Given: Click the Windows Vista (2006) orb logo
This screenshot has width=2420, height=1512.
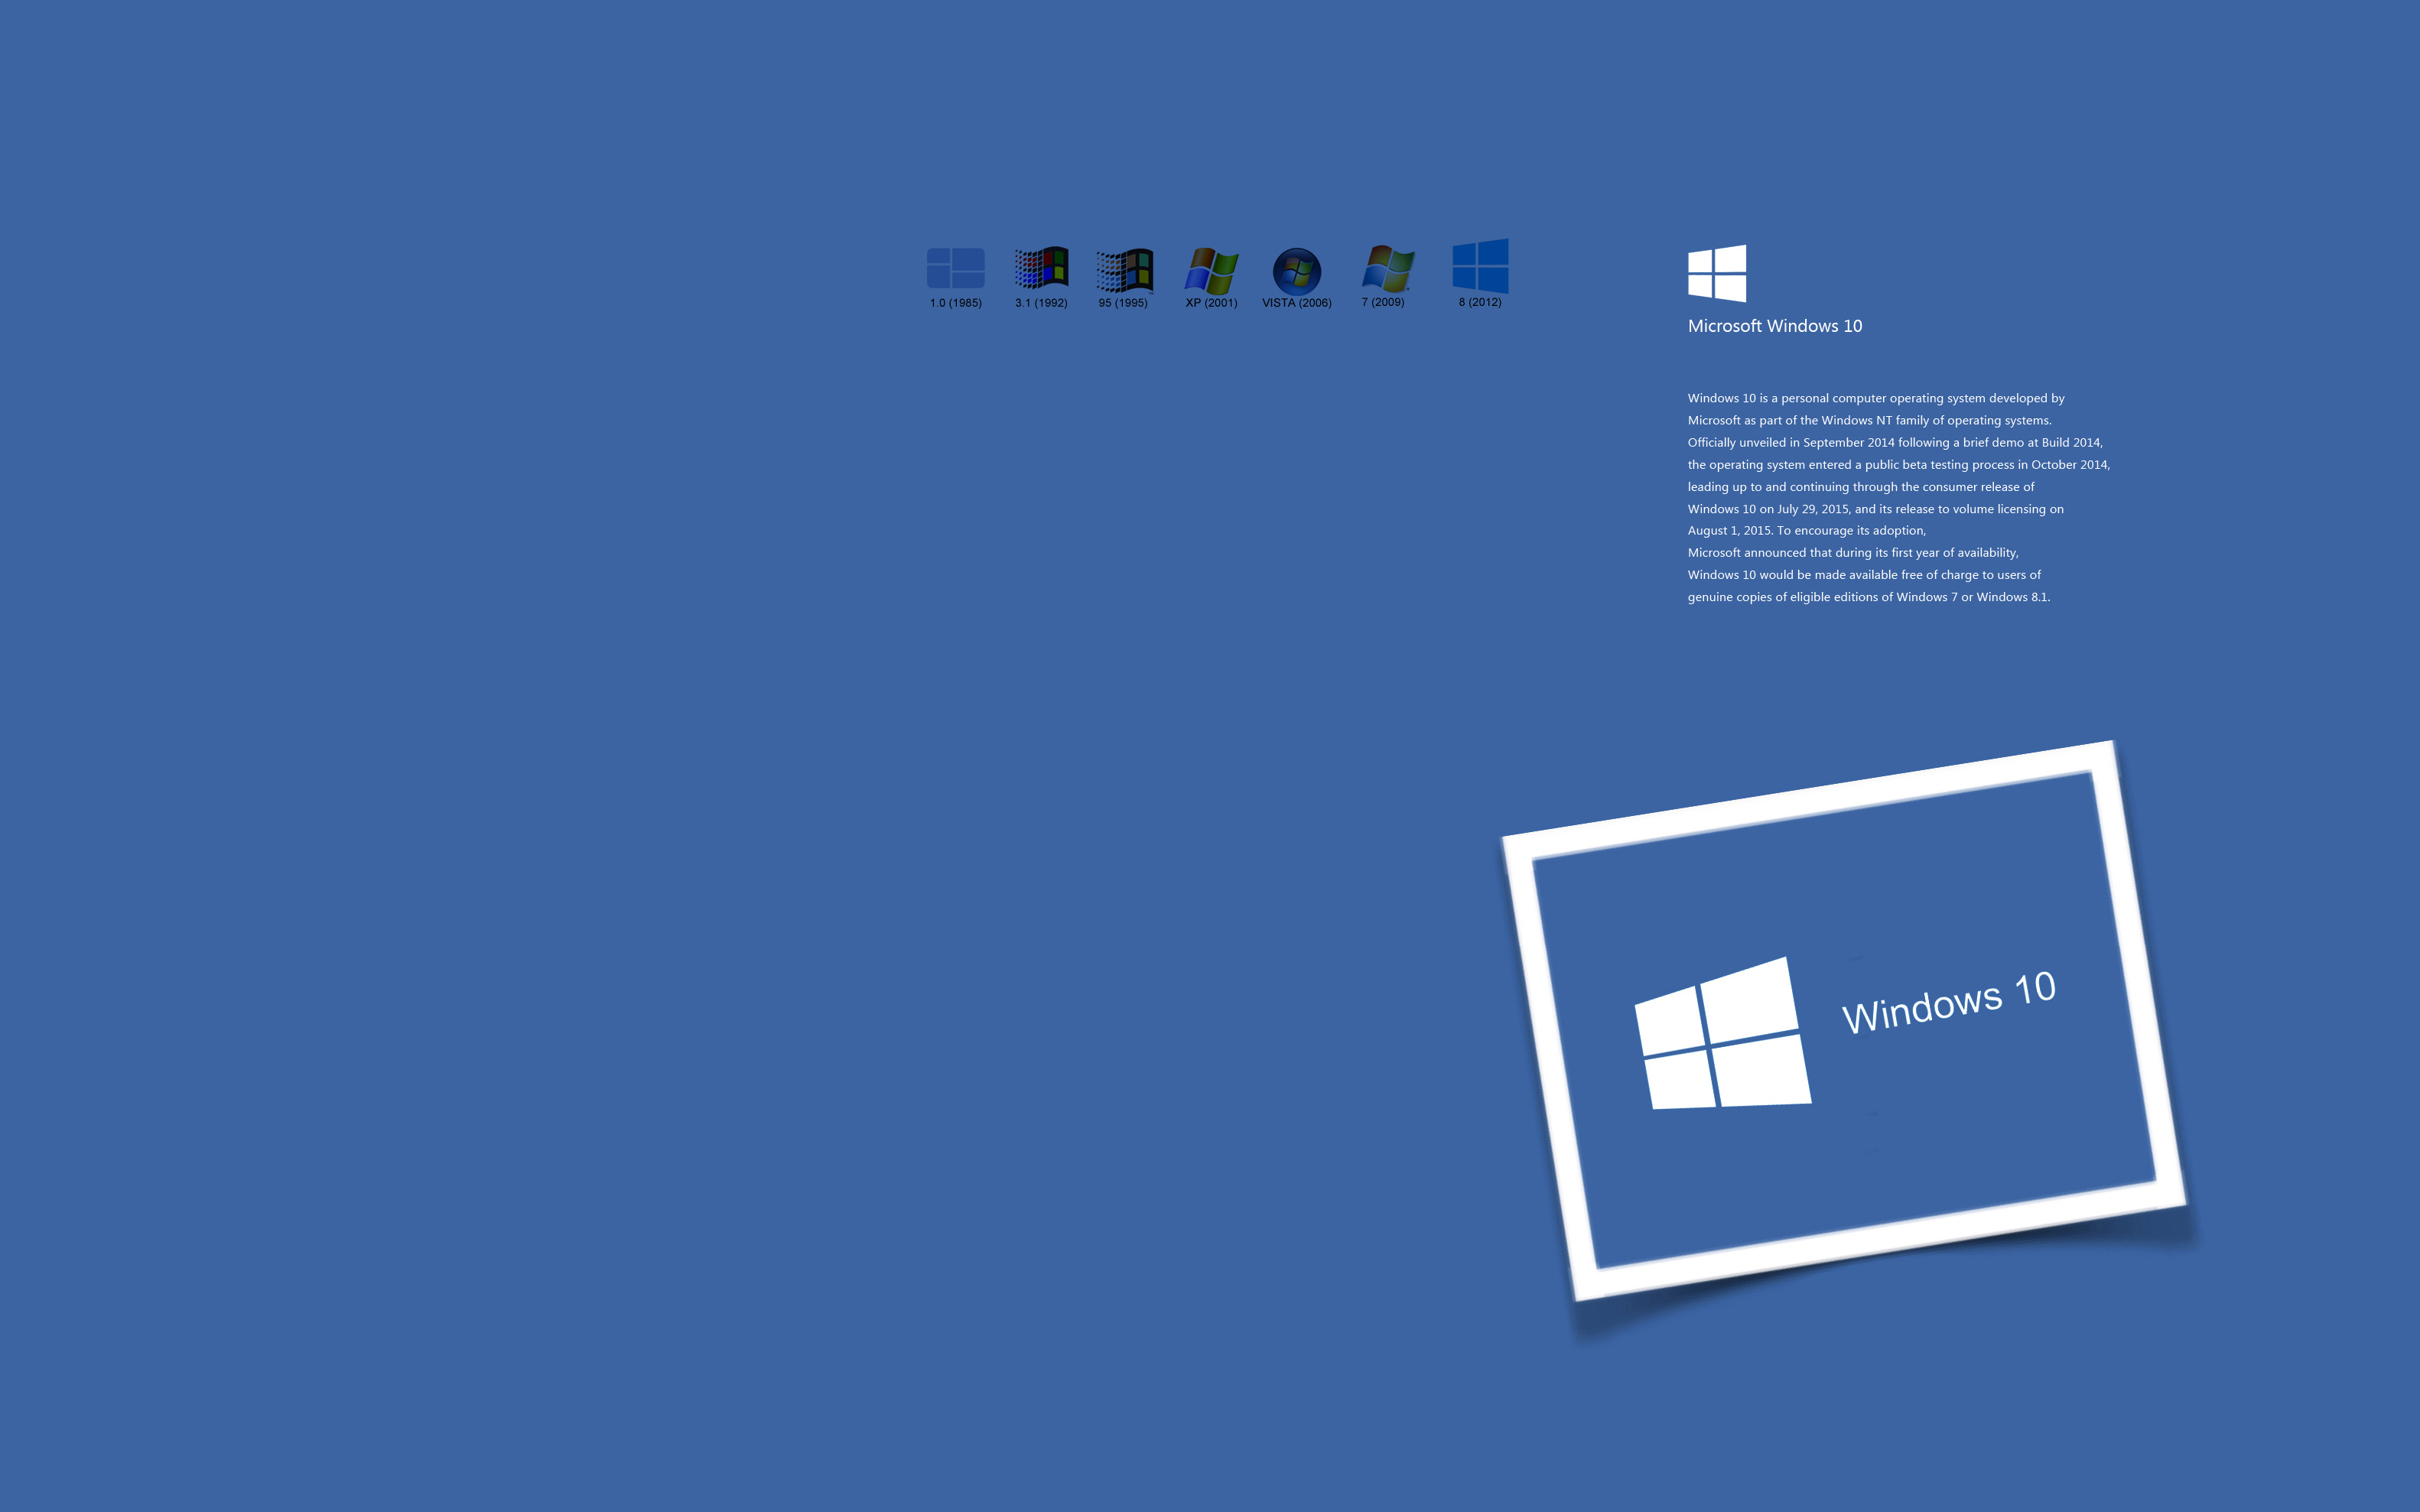Looking at the screenshot, I should [1296, 271].
